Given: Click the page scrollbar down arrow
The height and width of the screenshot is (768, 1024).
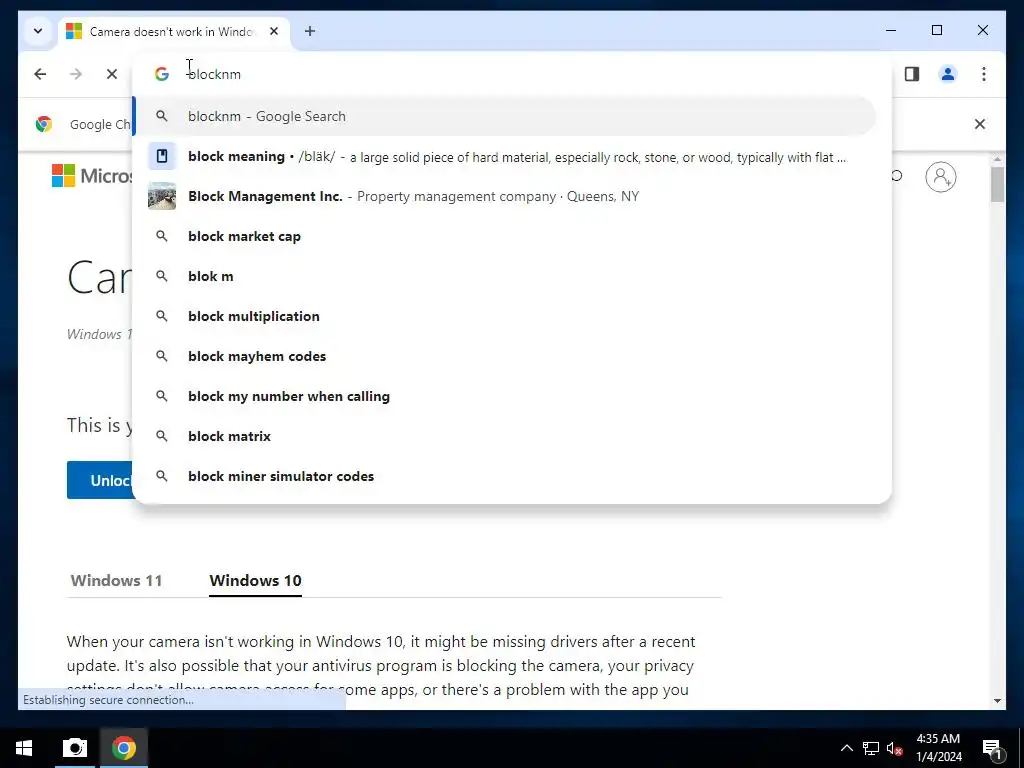Looking at the screenshot, I should click(997, 701).
